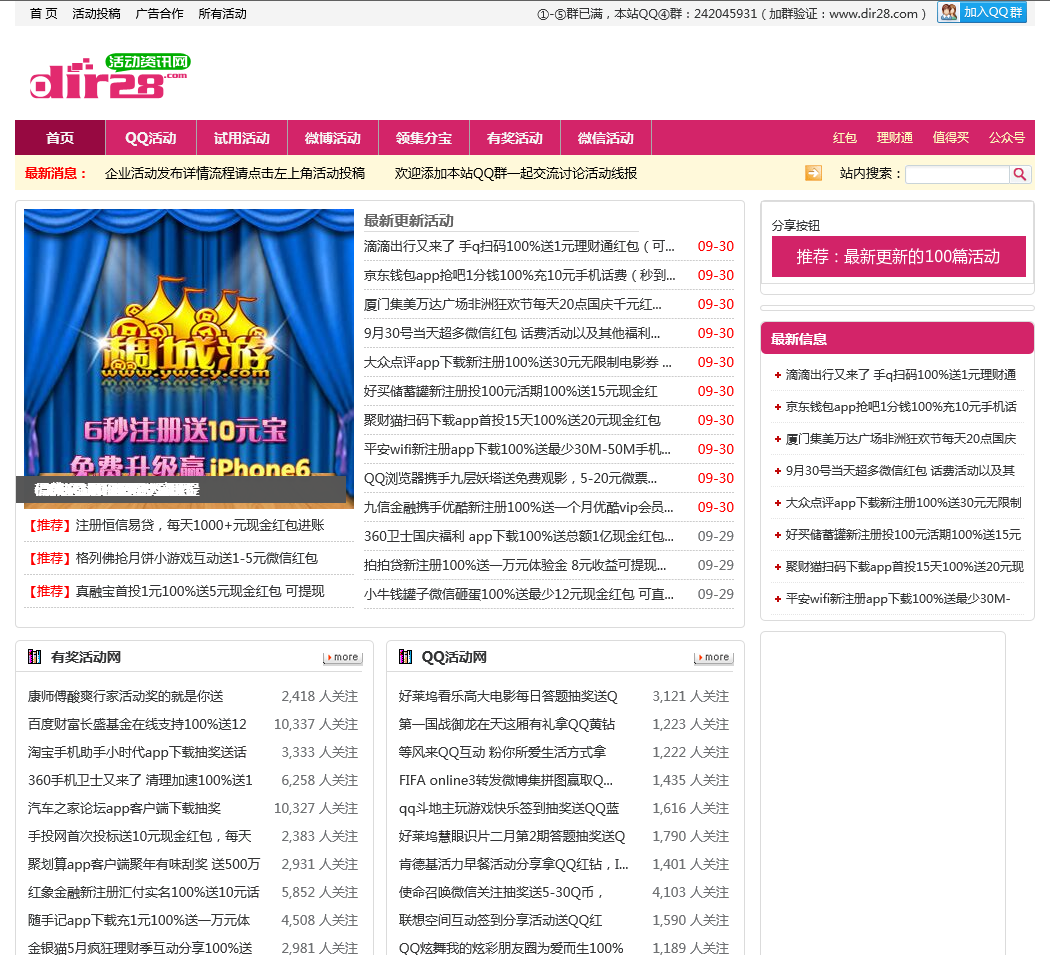Click the search magnifier icon

[1019, 174]
